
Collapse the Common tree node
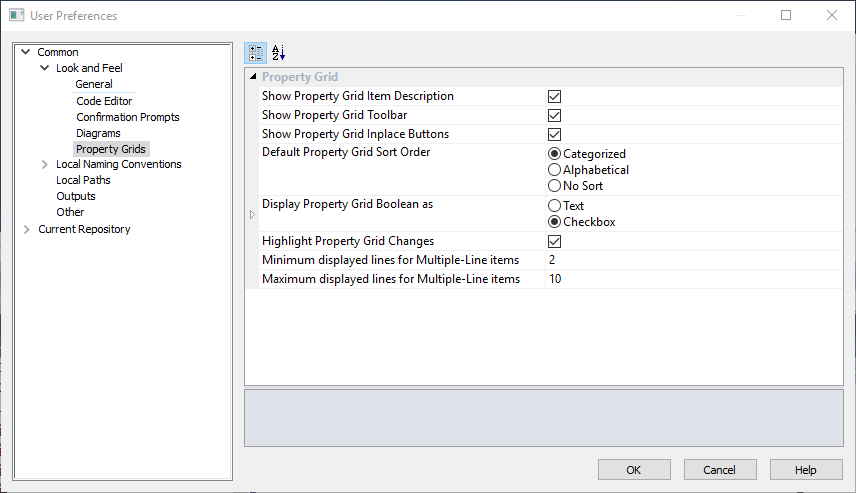[x=25, y=52]
